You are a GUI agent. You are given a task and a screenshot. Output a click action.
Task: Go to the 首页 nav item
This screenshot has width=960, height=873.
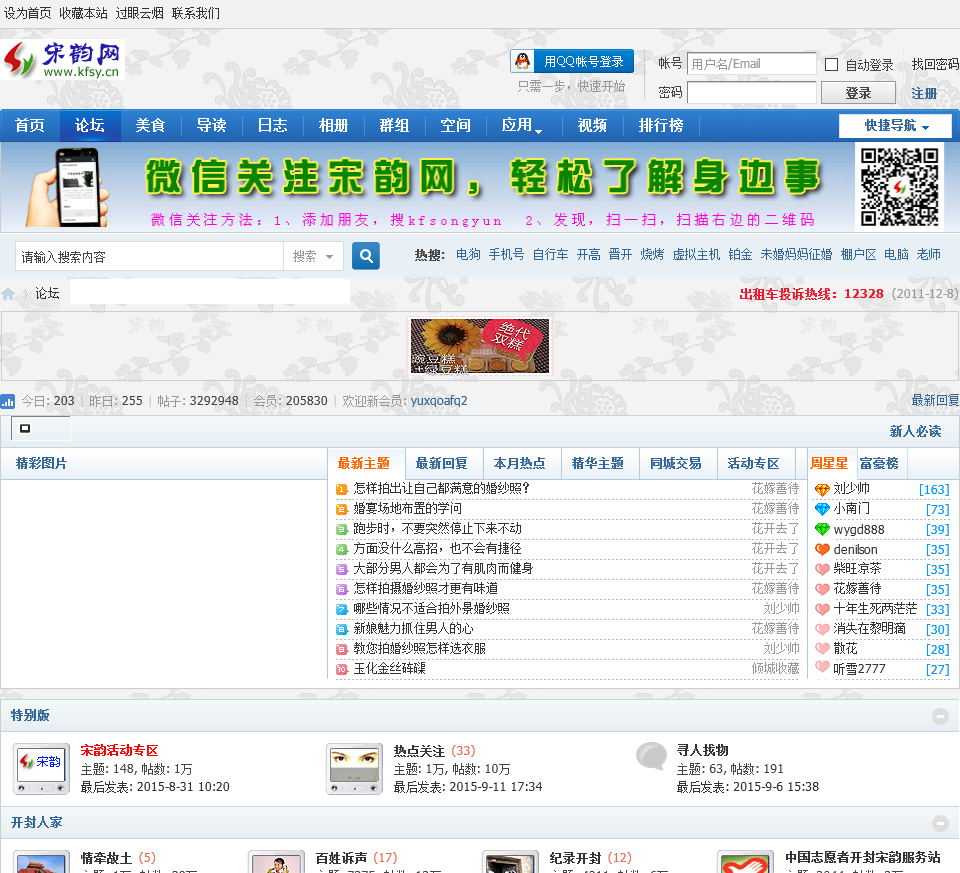30,126
